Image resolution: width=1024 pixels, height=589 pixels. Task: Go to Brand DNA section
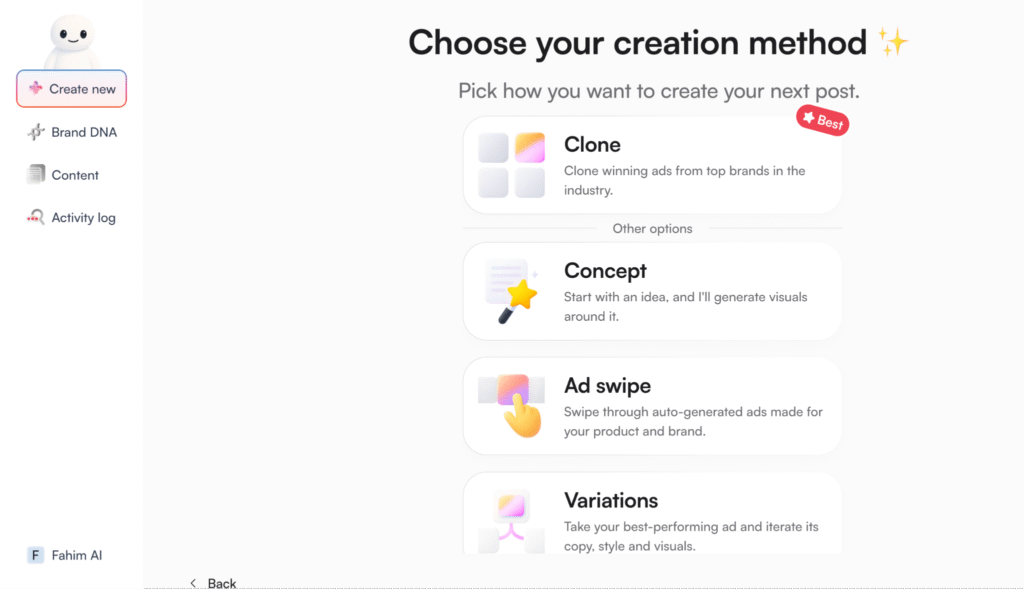pos(84,132)
